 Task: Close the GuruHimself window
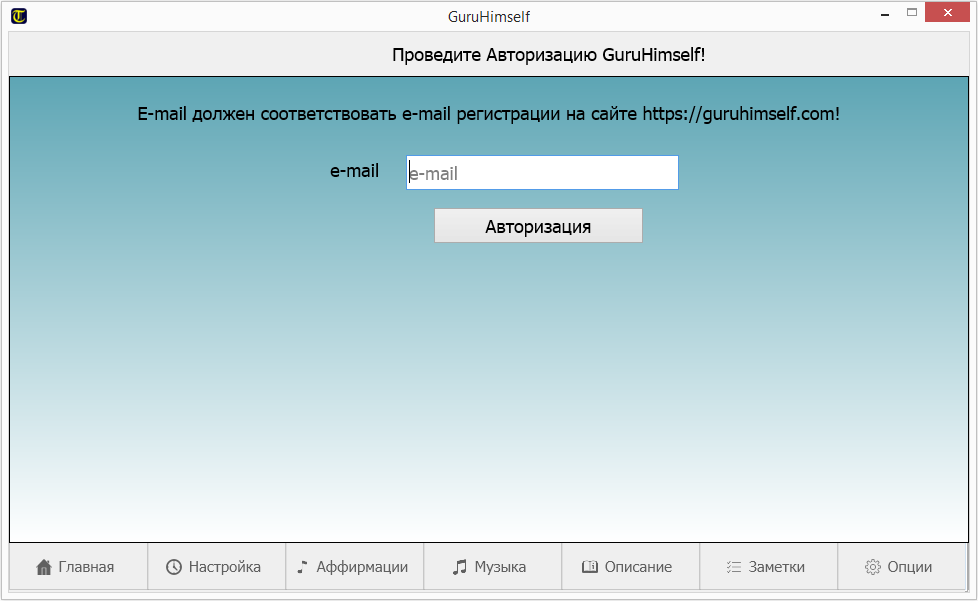(x=948, y=14)
